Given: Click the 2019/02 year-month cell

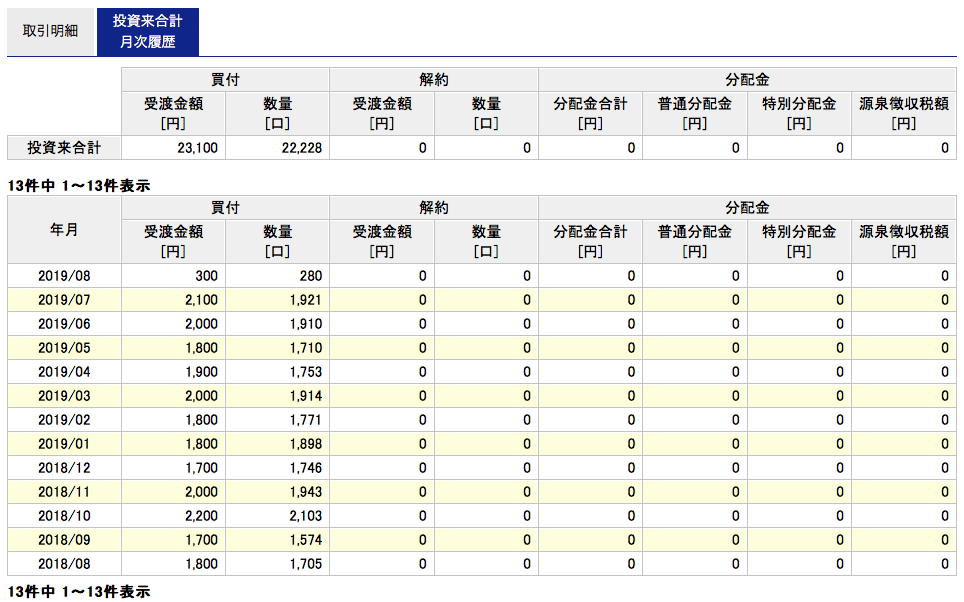Looking at the screenshot, I should tap(64, 420).
